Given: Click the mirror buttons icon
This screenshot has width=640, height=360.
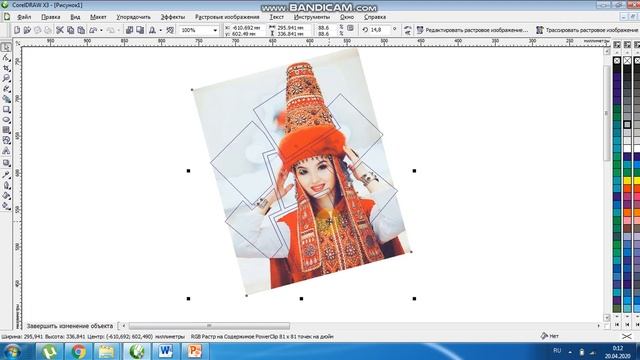Looking at the screenshot, I should pos(407,30).
